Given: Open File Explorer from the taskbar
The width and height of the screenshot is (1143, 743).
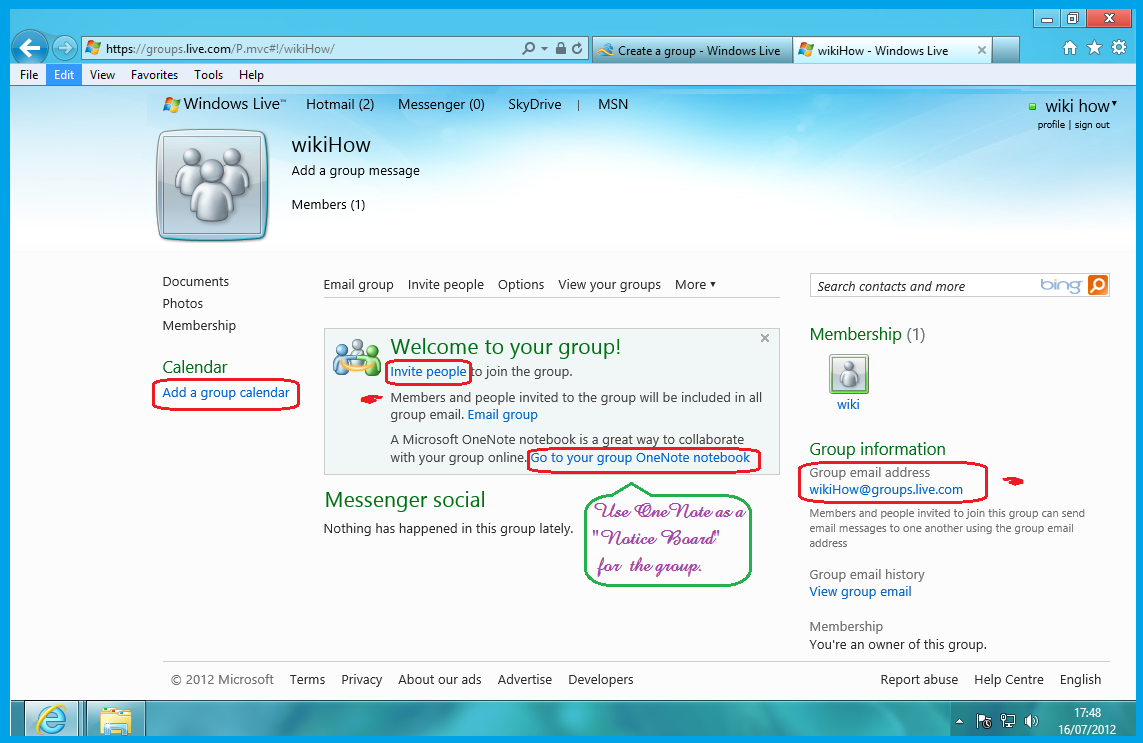Looking at the screenshot, I should 116,720.
